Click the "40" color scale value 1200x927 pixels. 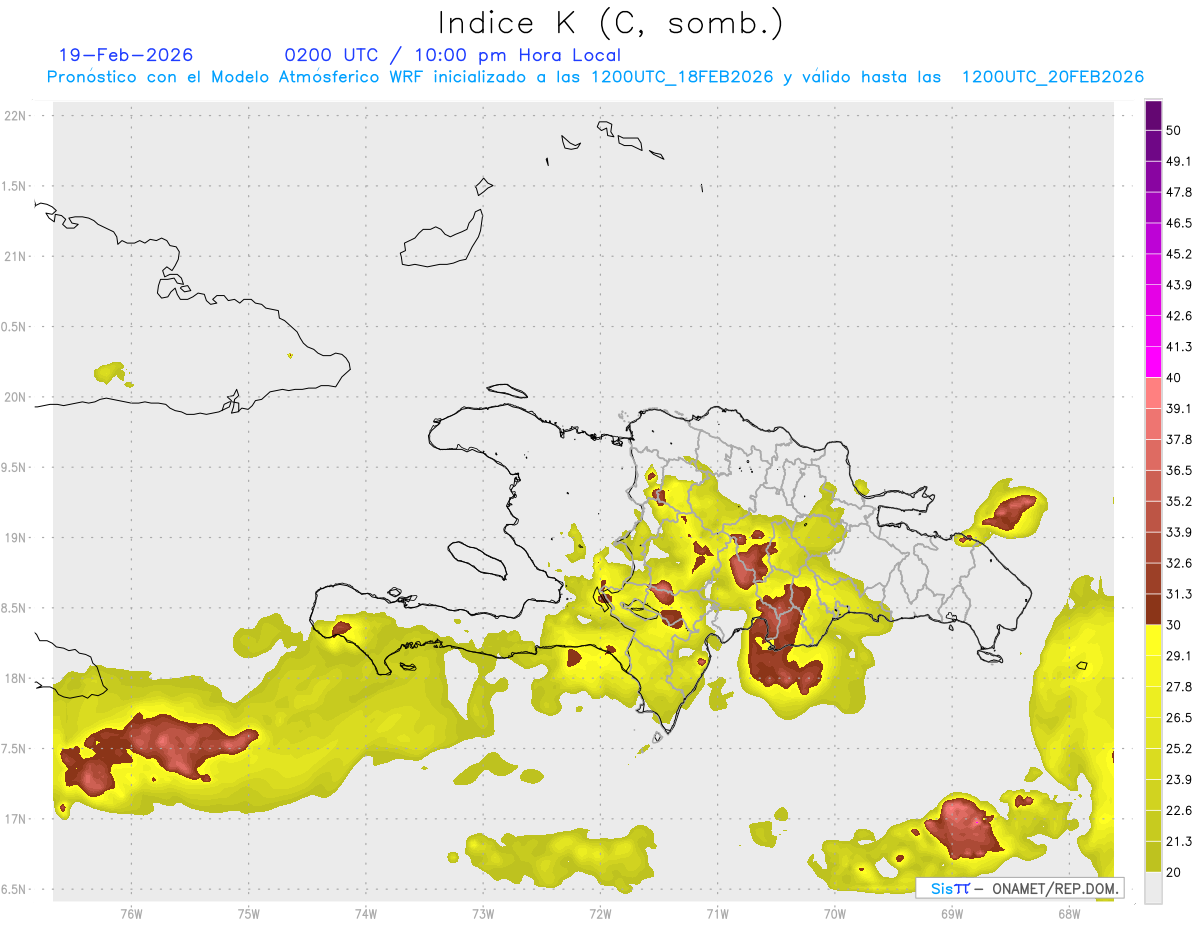pyautogui.click(x=1174, y=377)
